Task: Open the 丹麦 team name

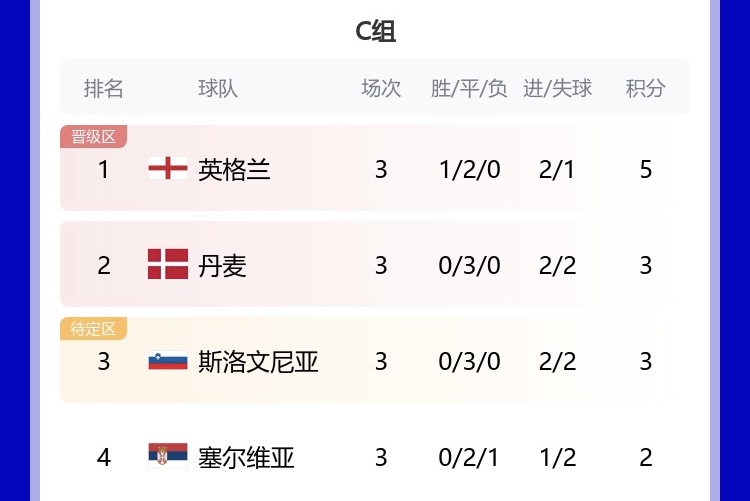Action: coord(222,265)
